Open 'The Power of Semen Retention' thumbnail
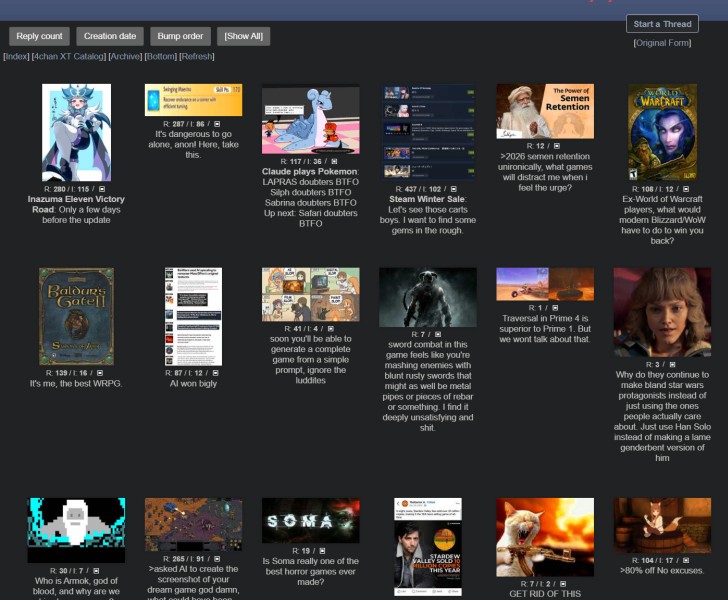Viewport: 728px width, 600px height. coord(545,111)
